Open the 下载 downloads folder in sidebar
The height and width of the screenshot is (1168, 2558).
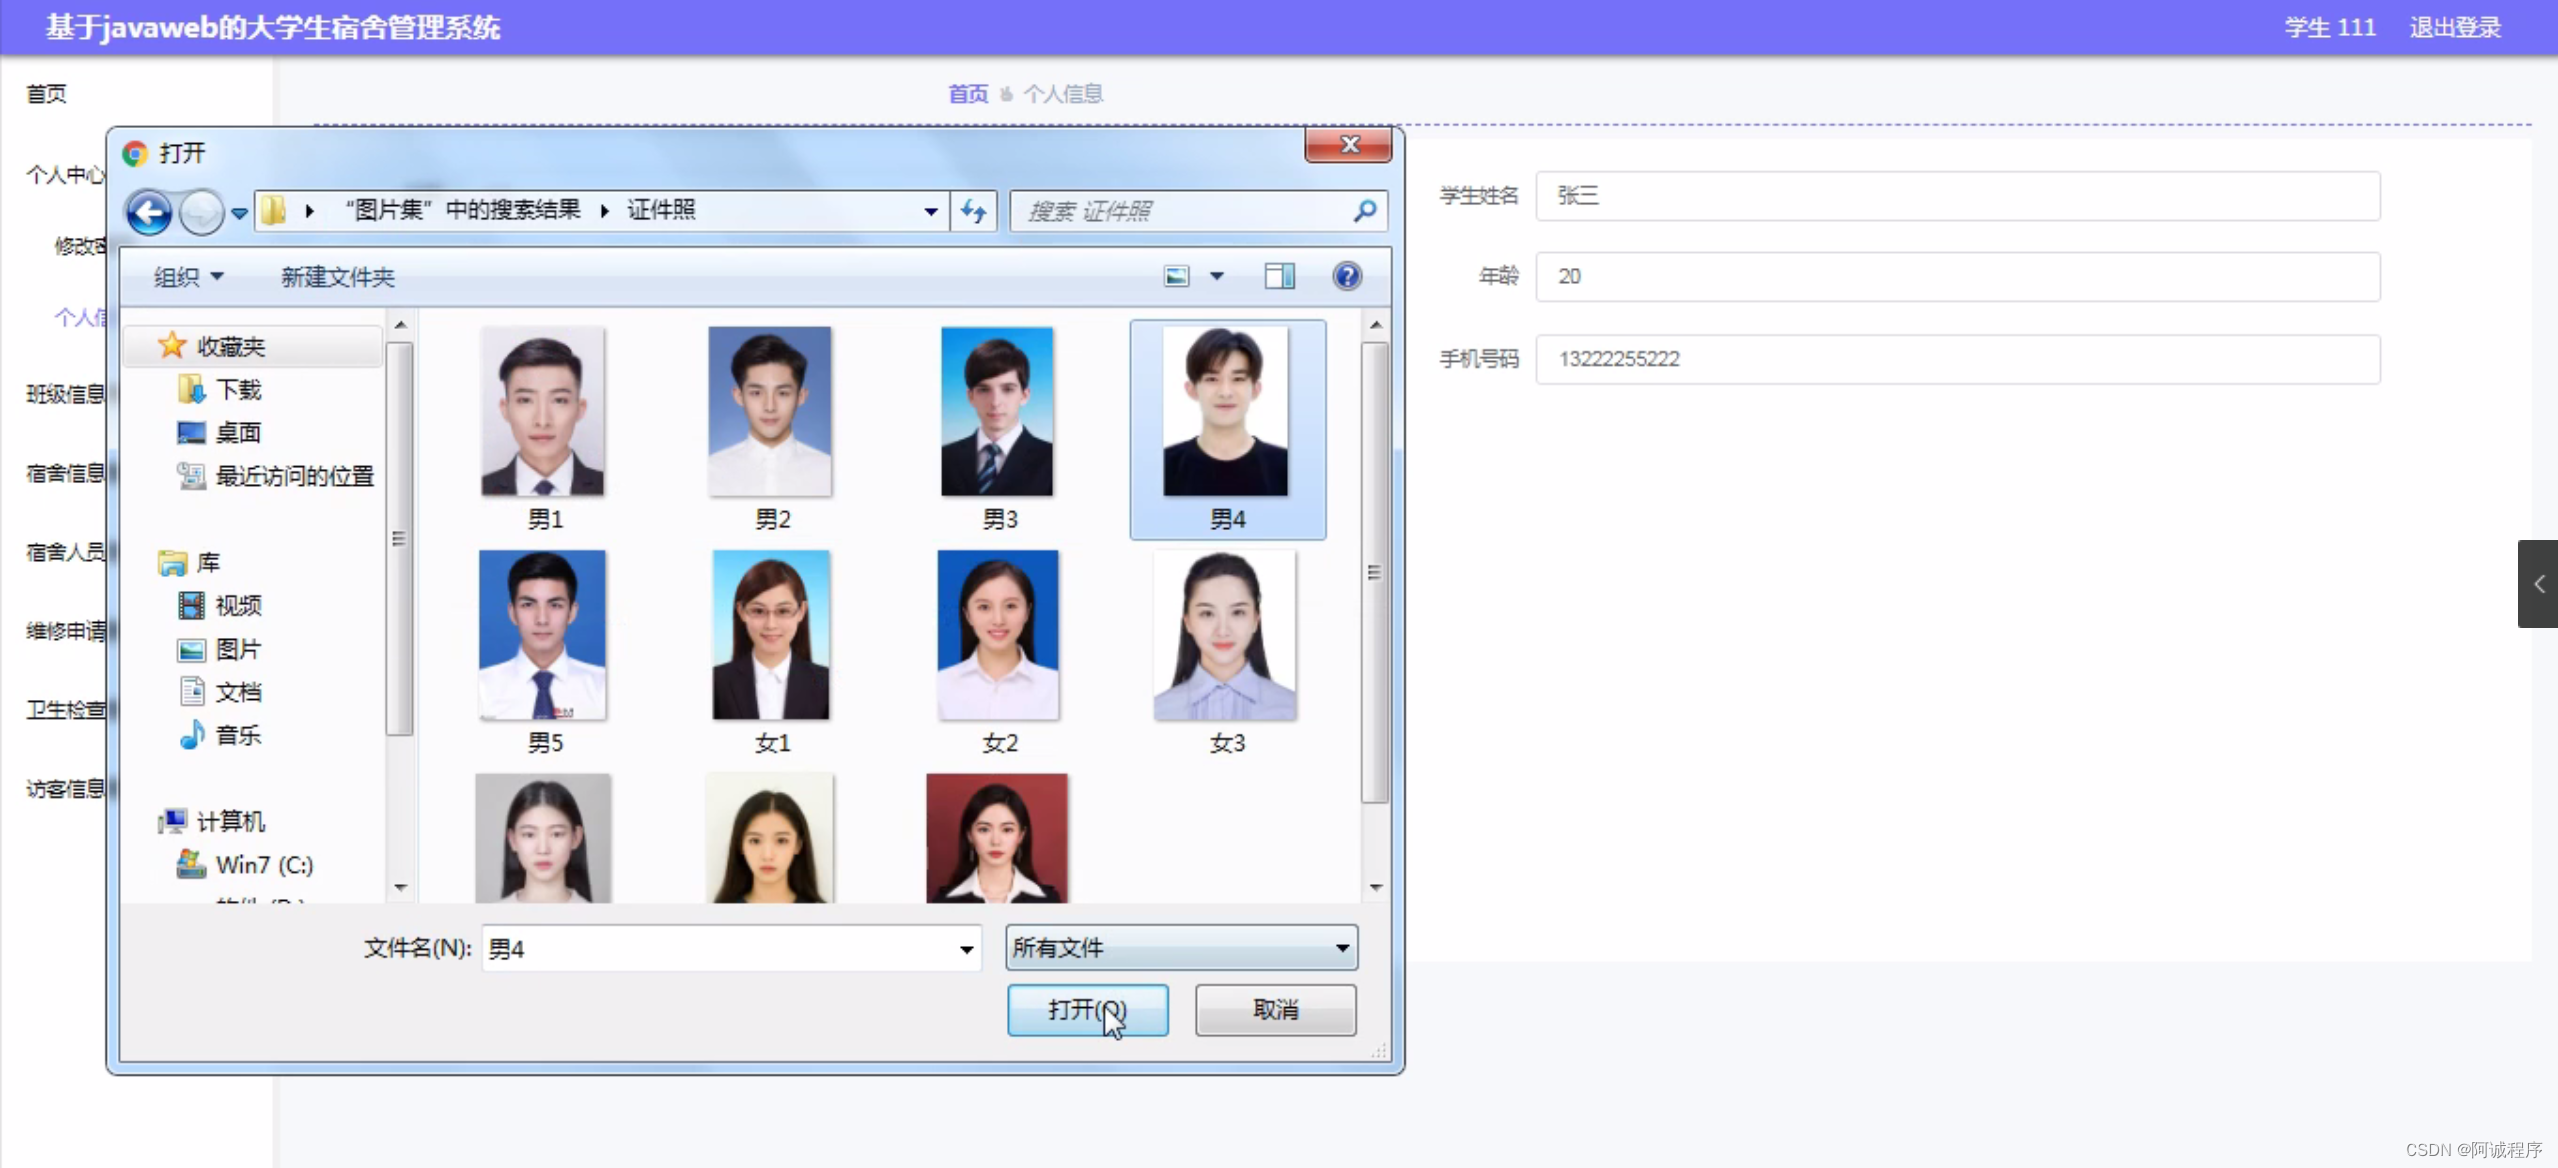tap(238, 389)
